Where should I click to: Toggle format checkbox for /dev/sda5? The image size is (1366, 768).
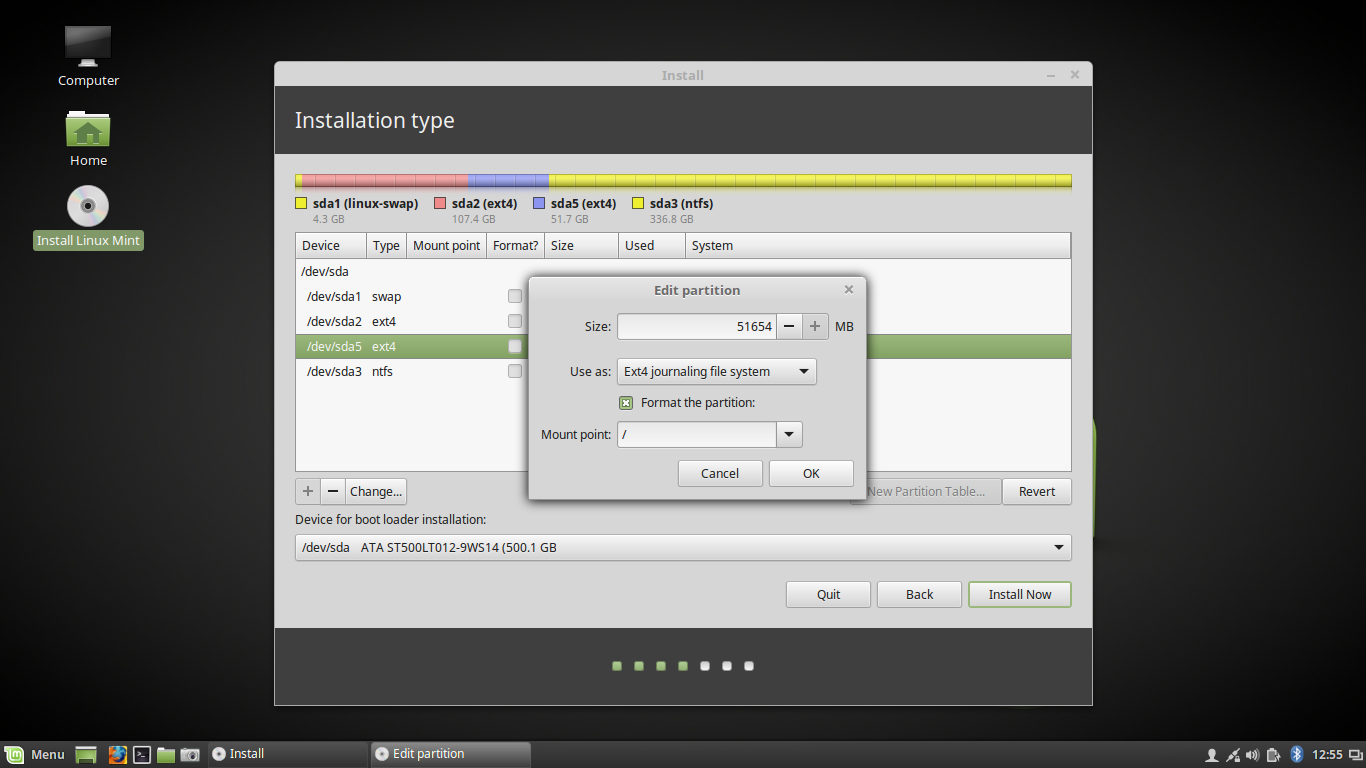(x=515, y=346)
